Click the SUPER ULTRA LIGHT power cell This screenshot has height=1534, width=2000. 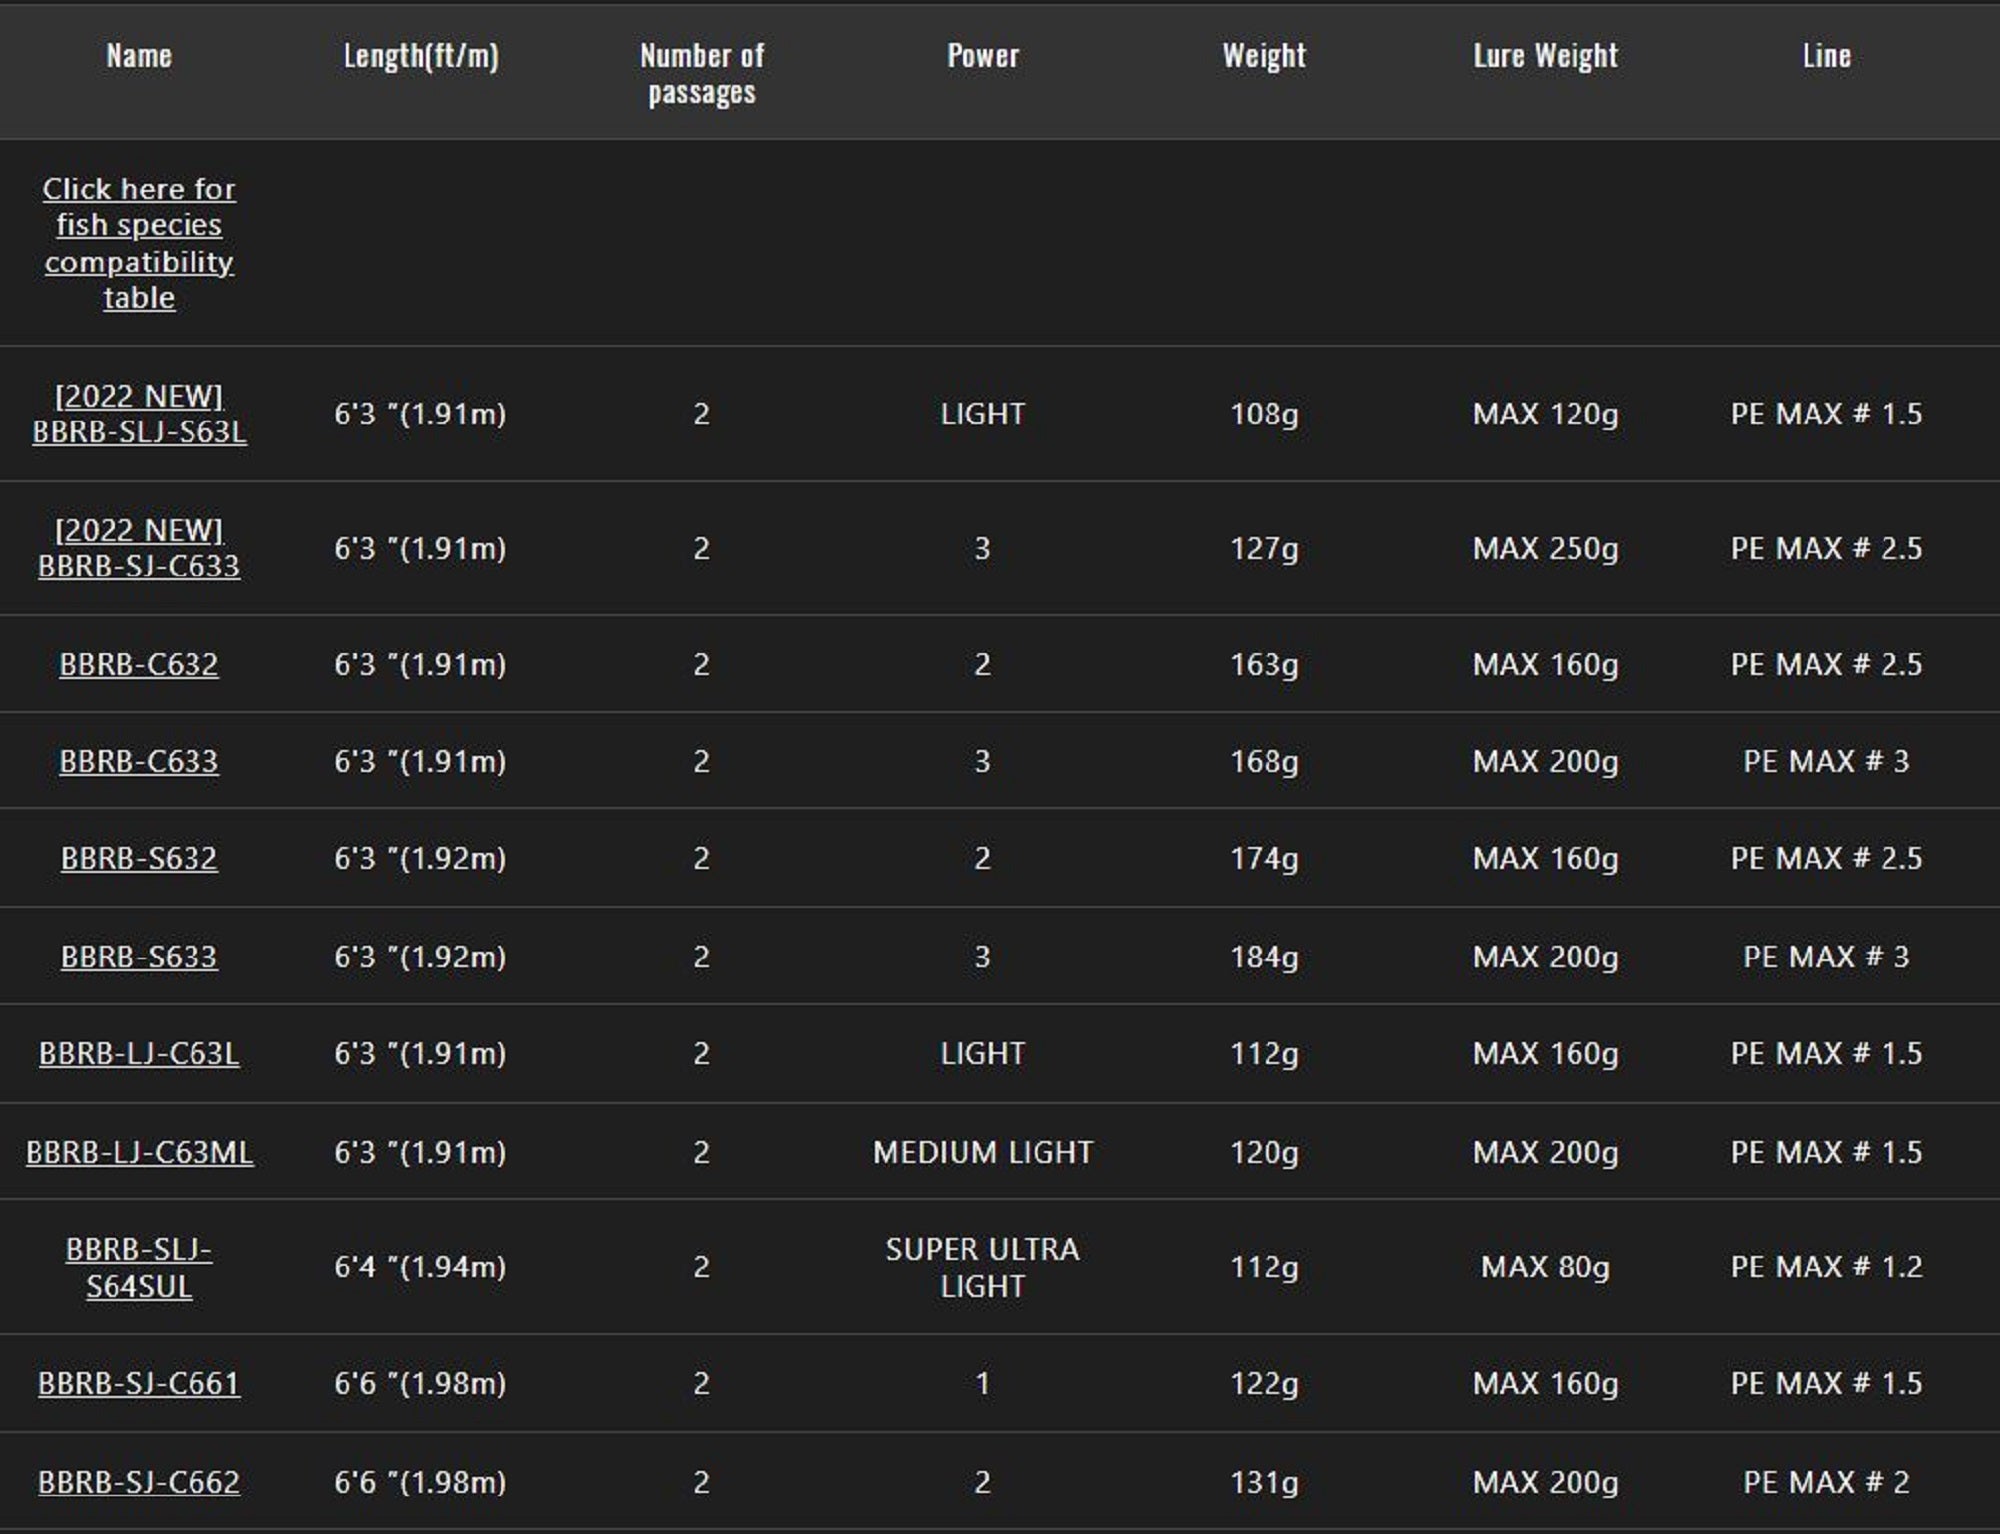point(983,1267)
